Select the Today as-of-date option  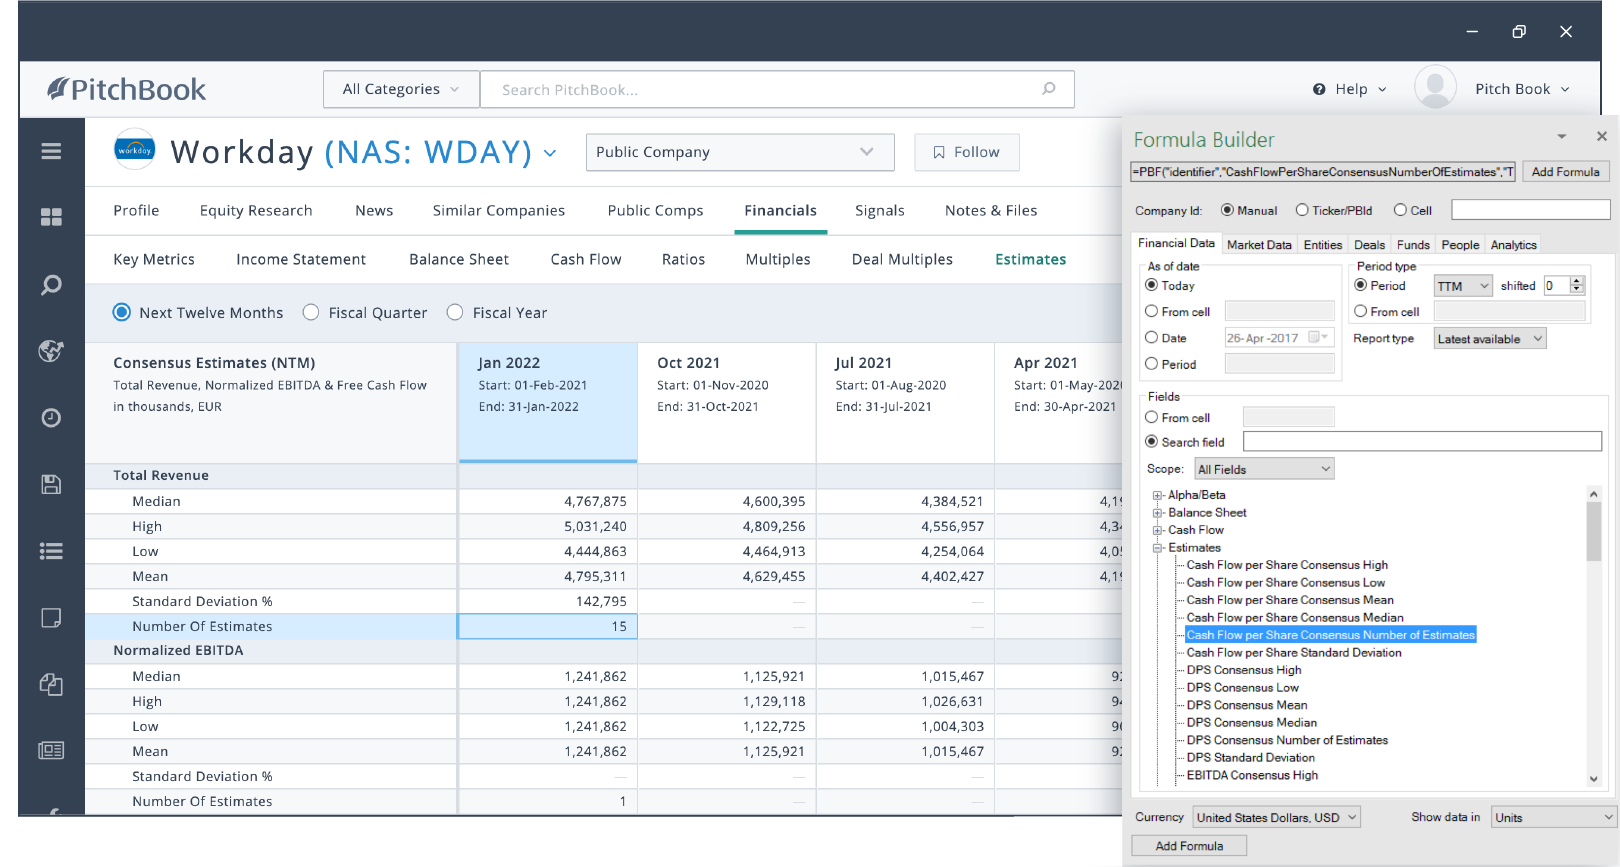(1152, 285)
